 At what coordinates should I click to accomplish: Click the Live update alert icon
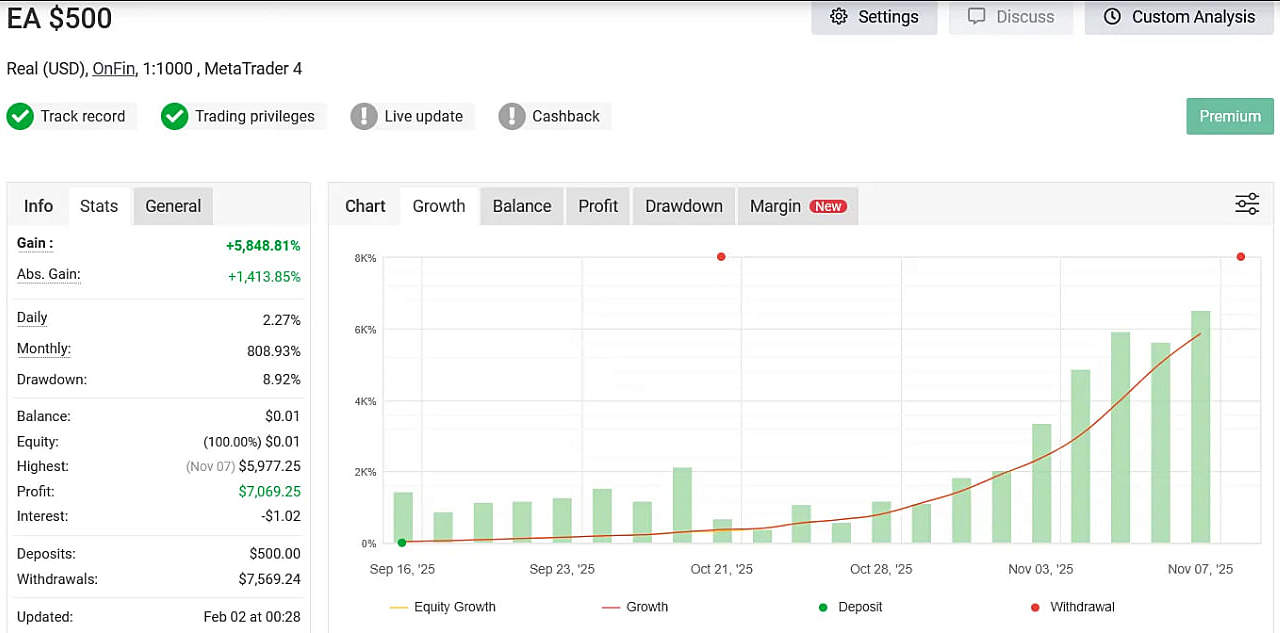pos(364,116)
